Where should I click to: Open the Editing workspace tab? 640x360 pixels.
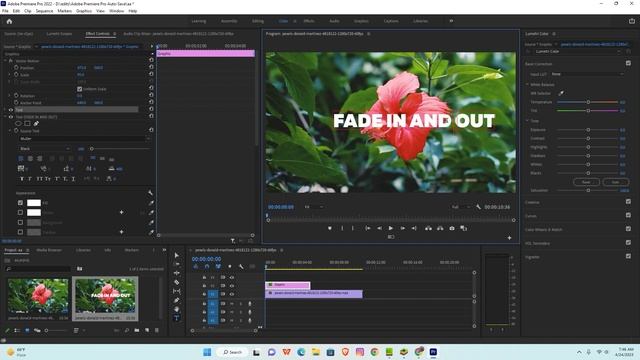point(258,21)
